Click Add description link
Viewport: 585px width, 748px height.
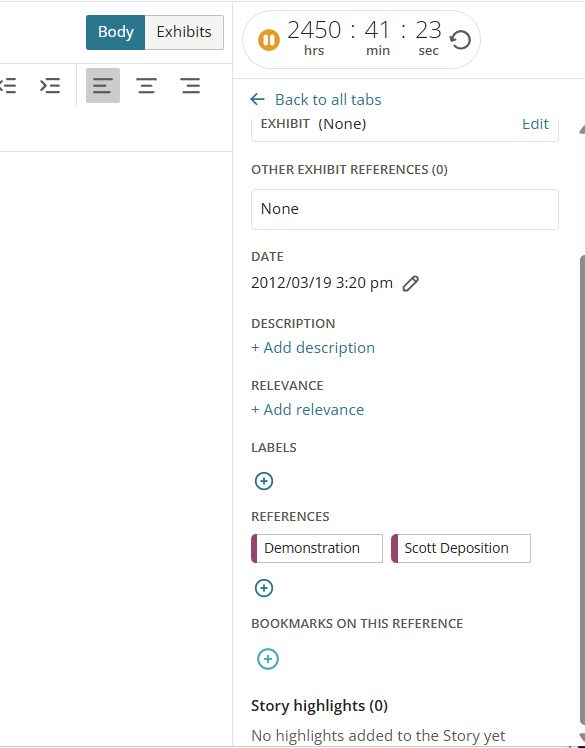pos(313,348)
